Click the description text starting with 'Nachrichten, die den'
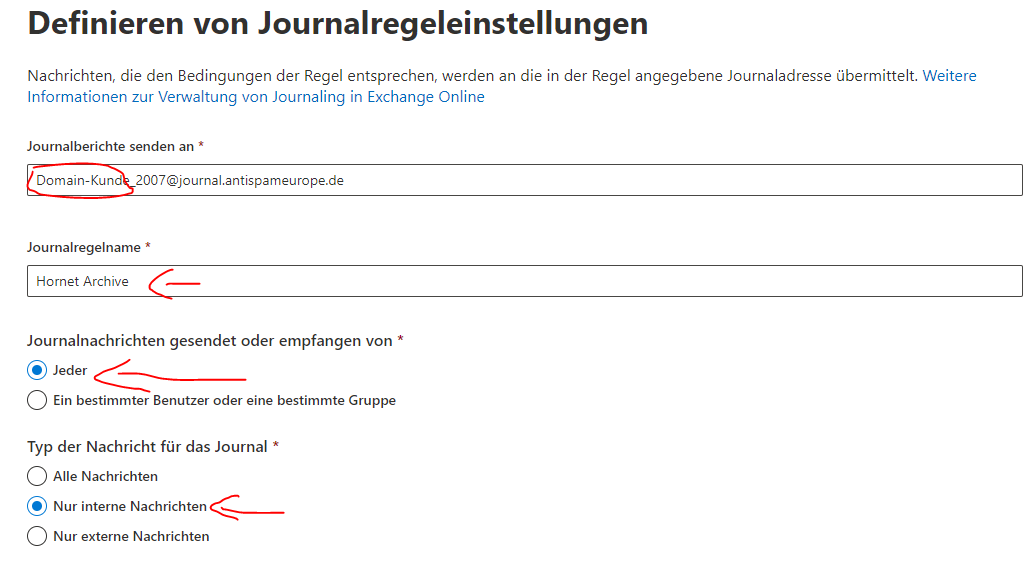The height and width of the screenshot is (566, 1033). 470,76
